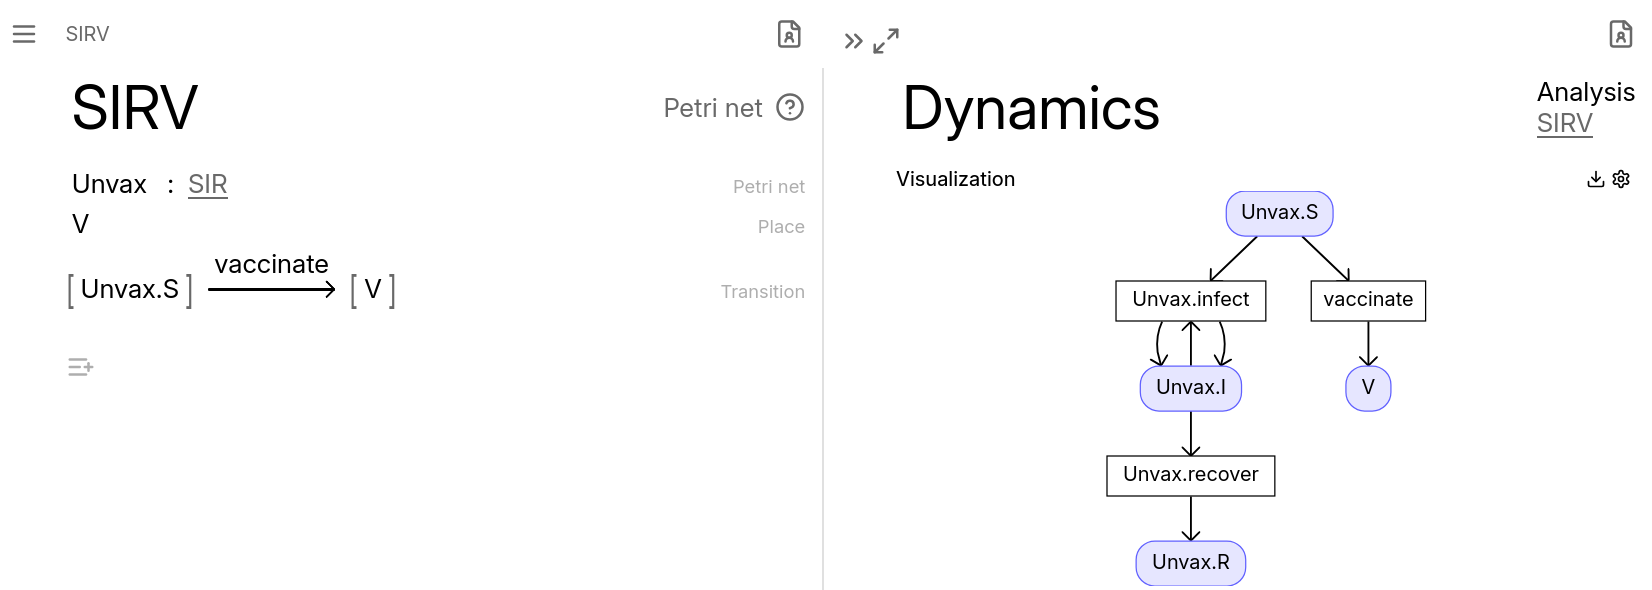Viewport: 1652px width, 590px height.
Task: Click the Petri net help icon
Action: pyautogui.click(x=790, y=107)
